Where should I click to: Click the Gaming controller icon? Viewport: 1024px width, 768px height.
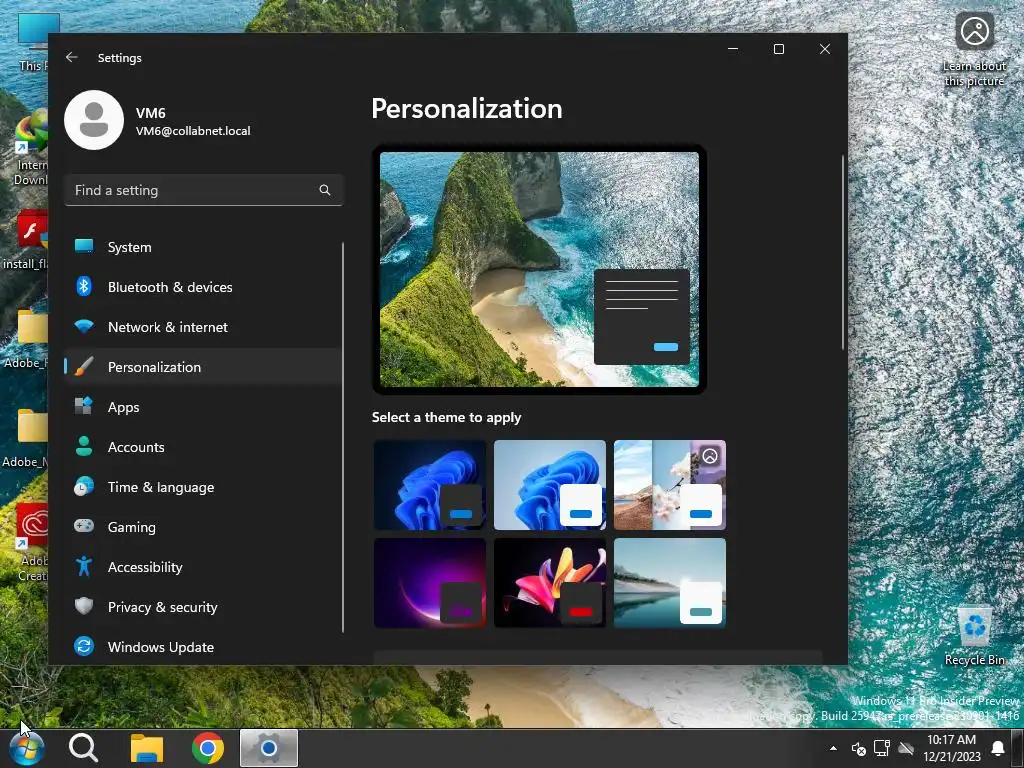84,526
